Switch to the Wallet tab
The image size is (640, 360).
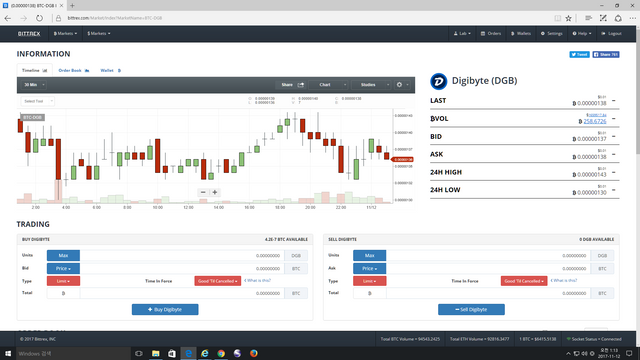tap(111, 70)
